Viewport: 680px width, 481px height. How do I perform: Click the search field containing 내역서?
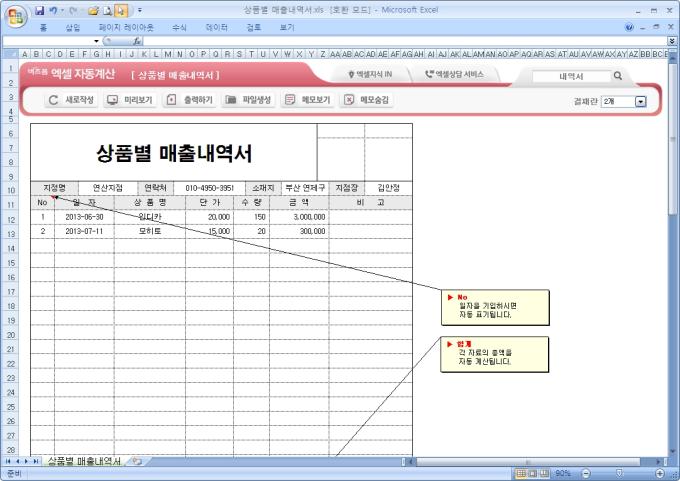coord(571,76)
